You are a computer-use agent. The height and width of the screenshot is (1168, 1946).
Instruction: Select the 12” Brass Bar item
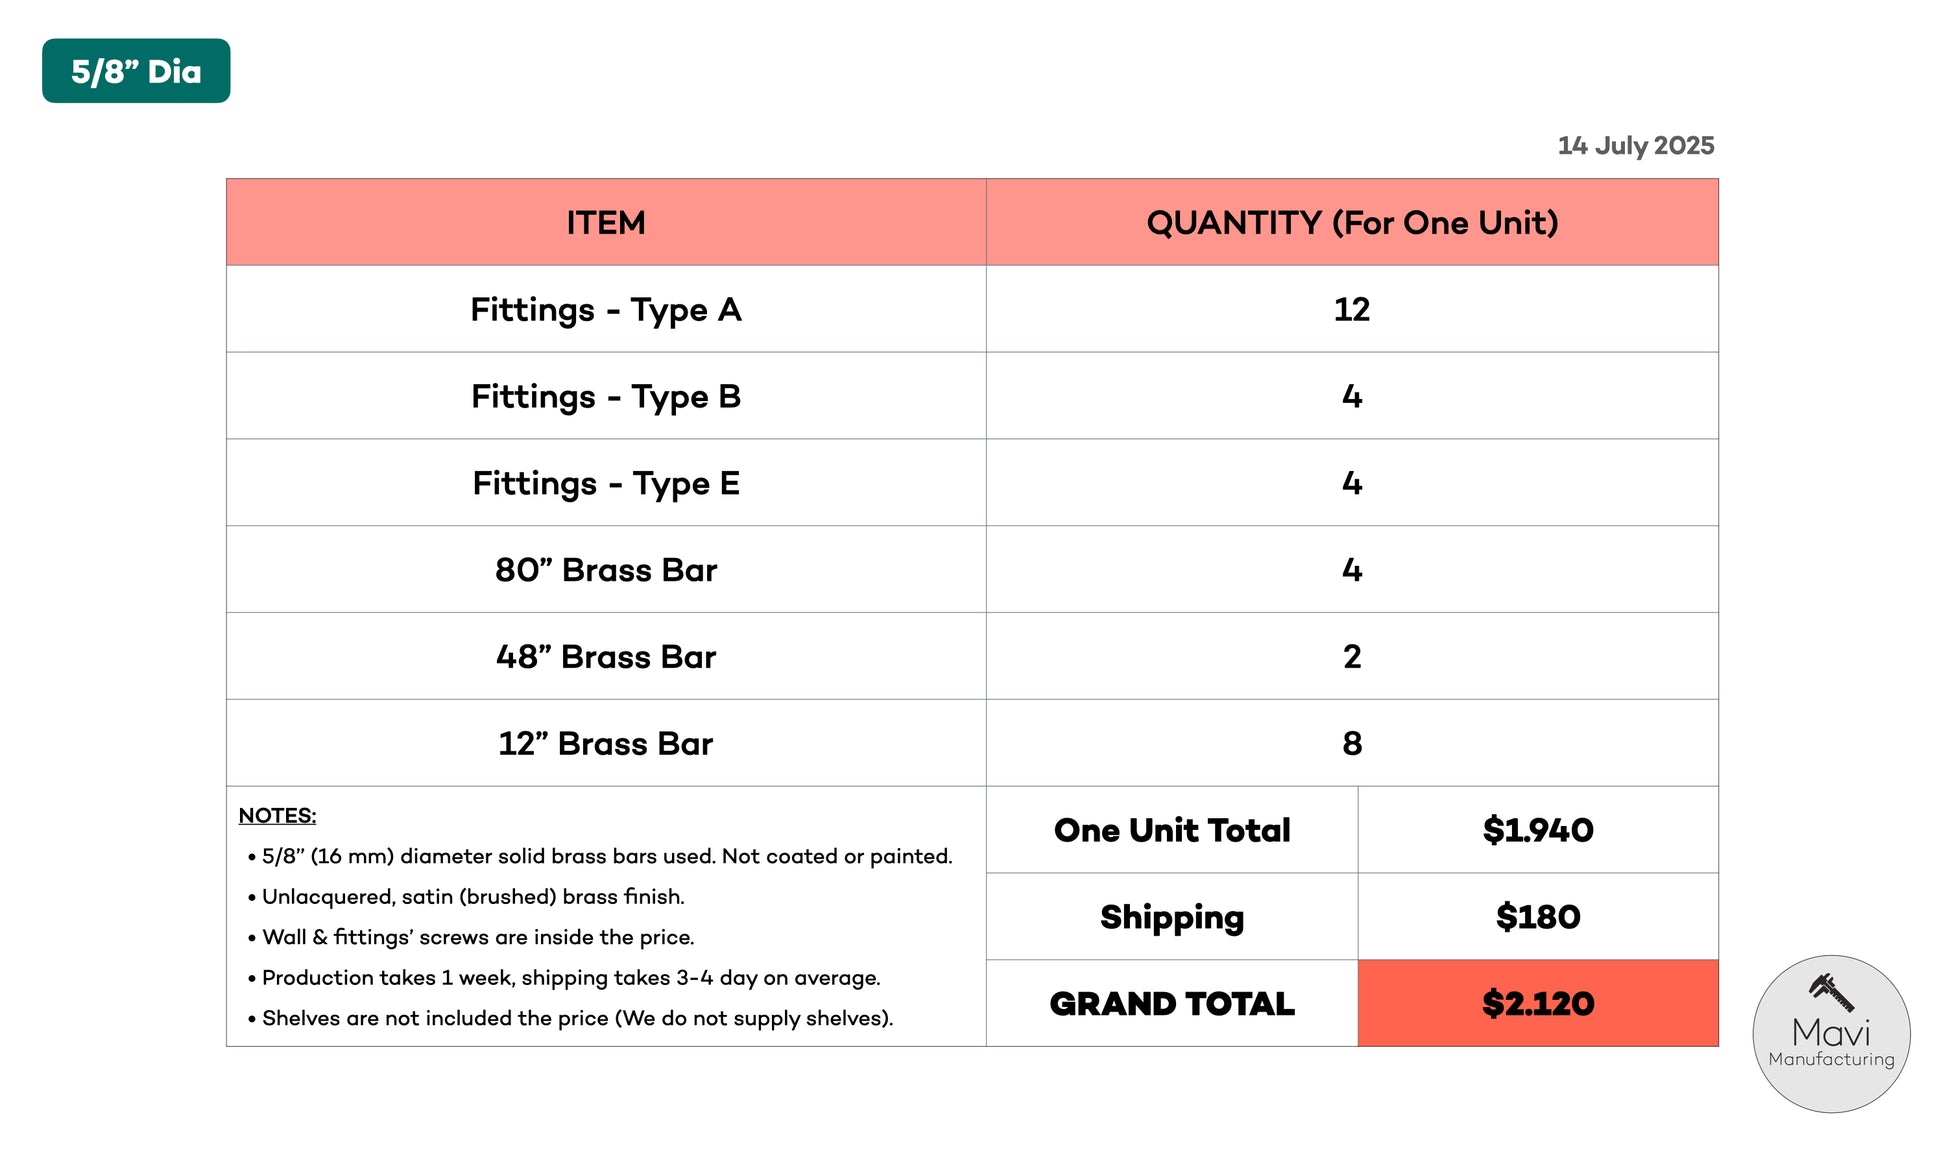click(x=606, y=744)
